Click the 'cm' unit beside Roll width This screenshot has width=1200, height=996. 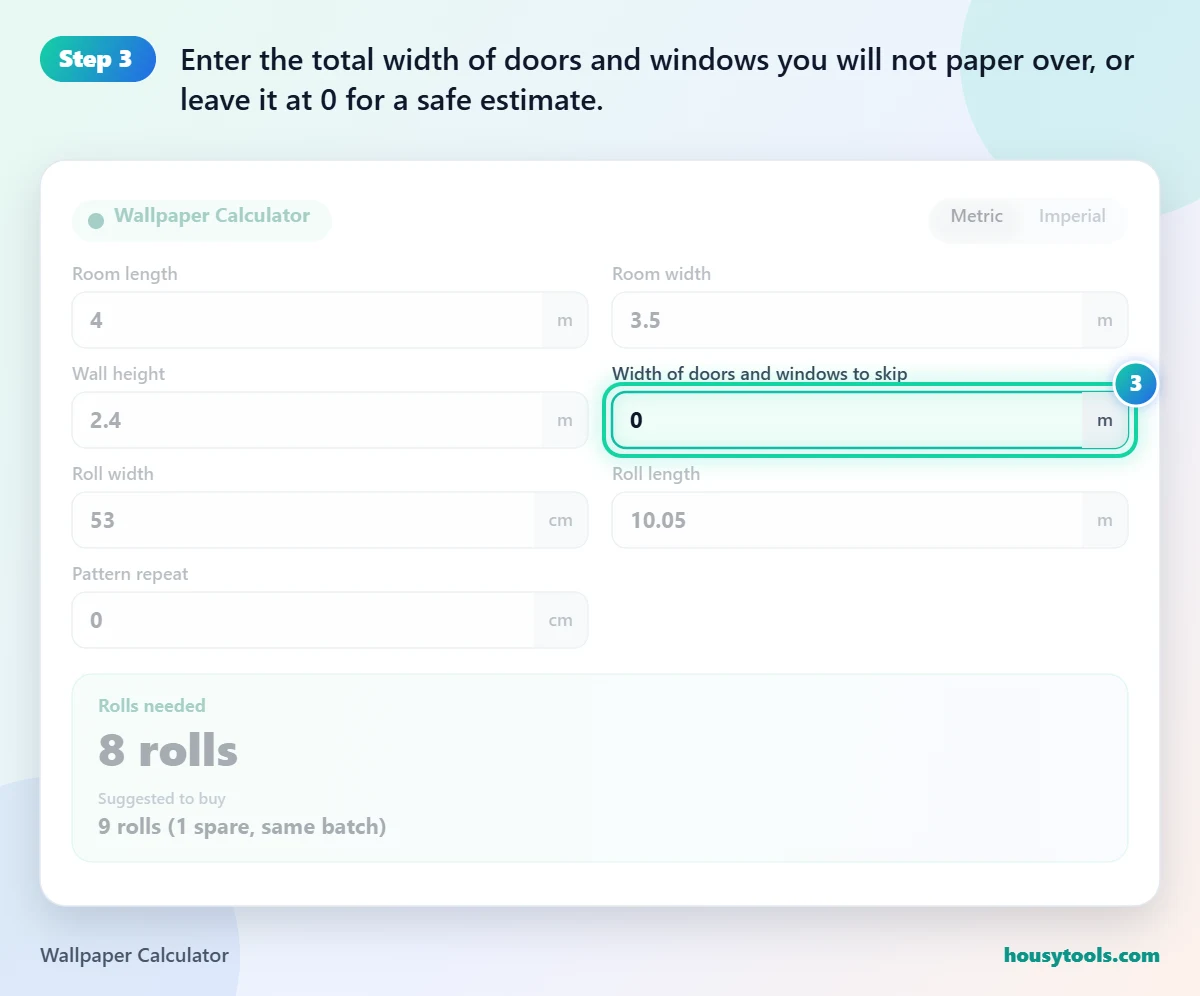click(561, 520)
